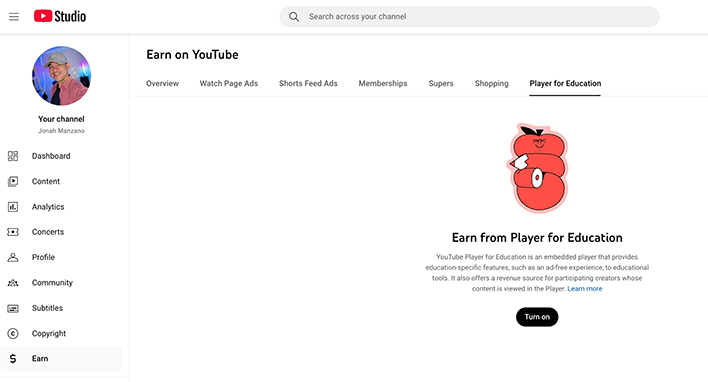The height and width of the screenshot is (382, 708).
Task: Click the Earn on YouTube heading
Action: tap(192, 55)
